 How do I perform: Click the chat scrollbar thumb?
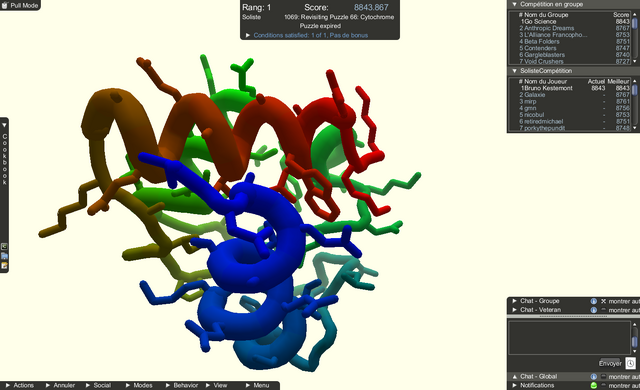click(634, 342)
